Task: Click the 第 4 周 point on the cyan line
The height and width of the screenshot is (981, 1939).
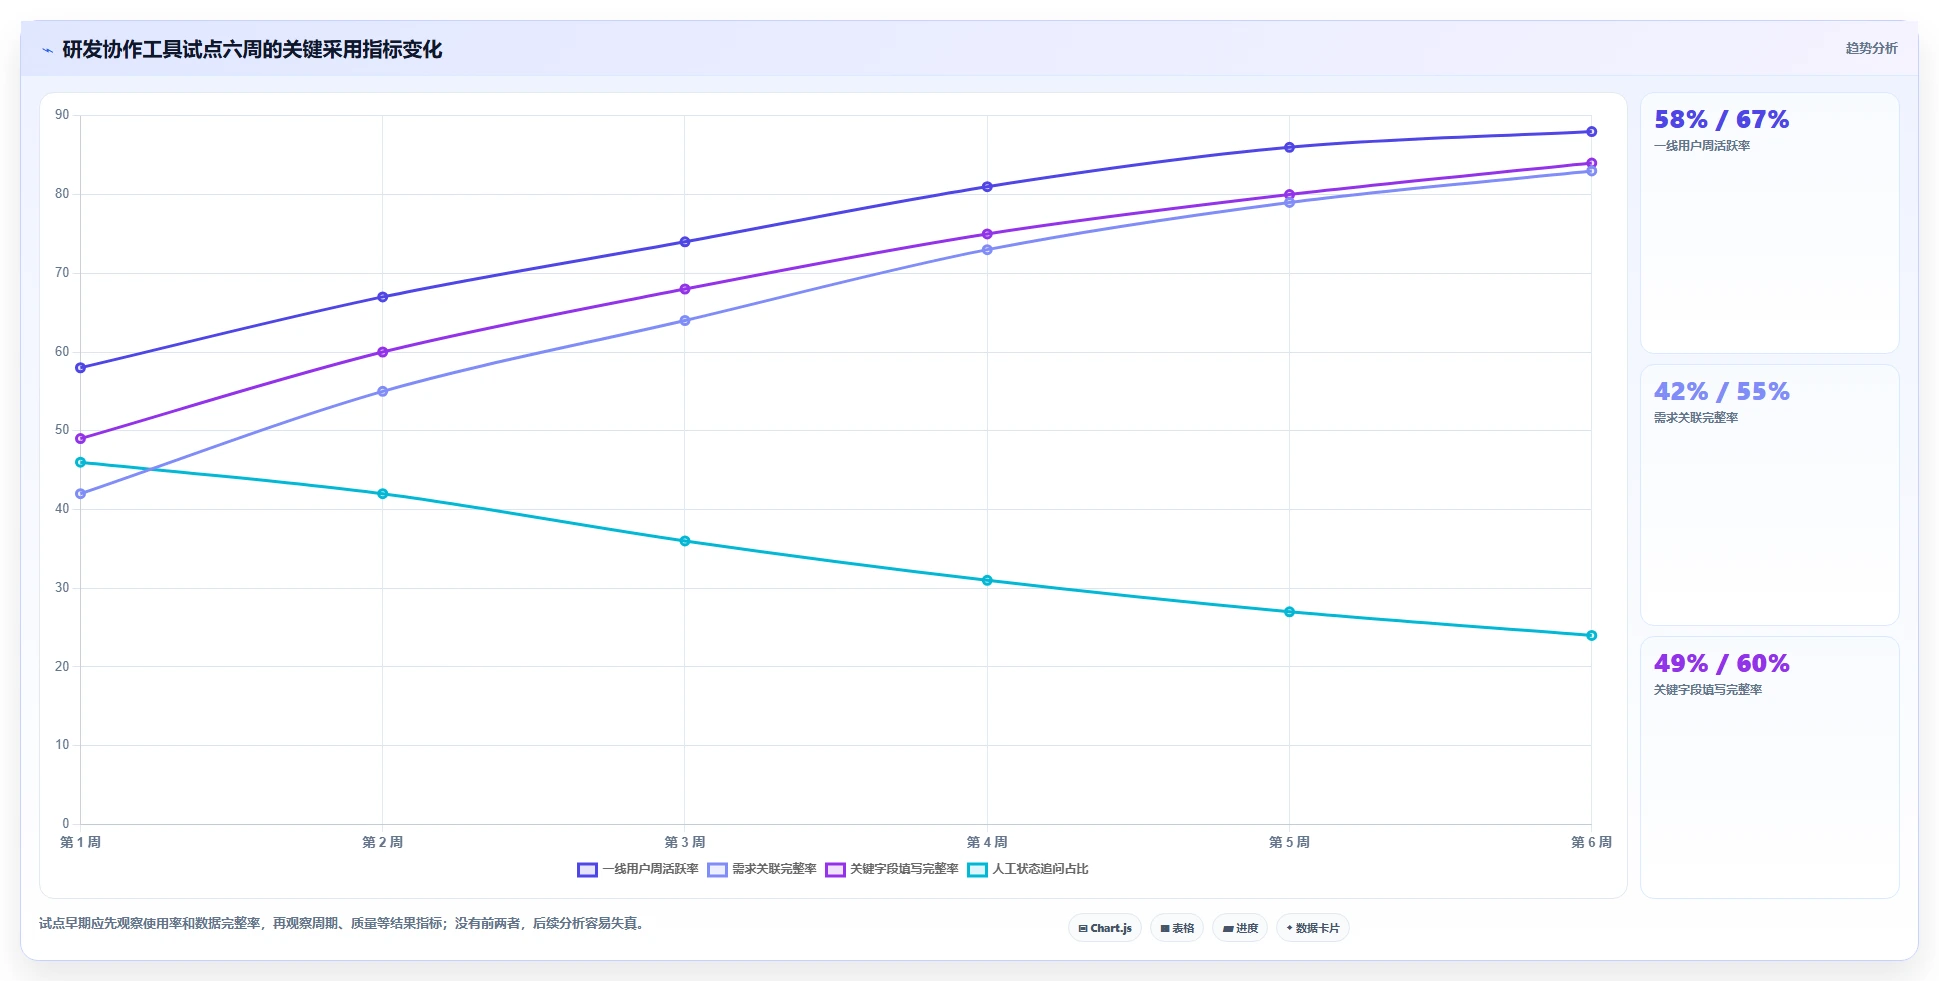Action: tap(987, 580)
